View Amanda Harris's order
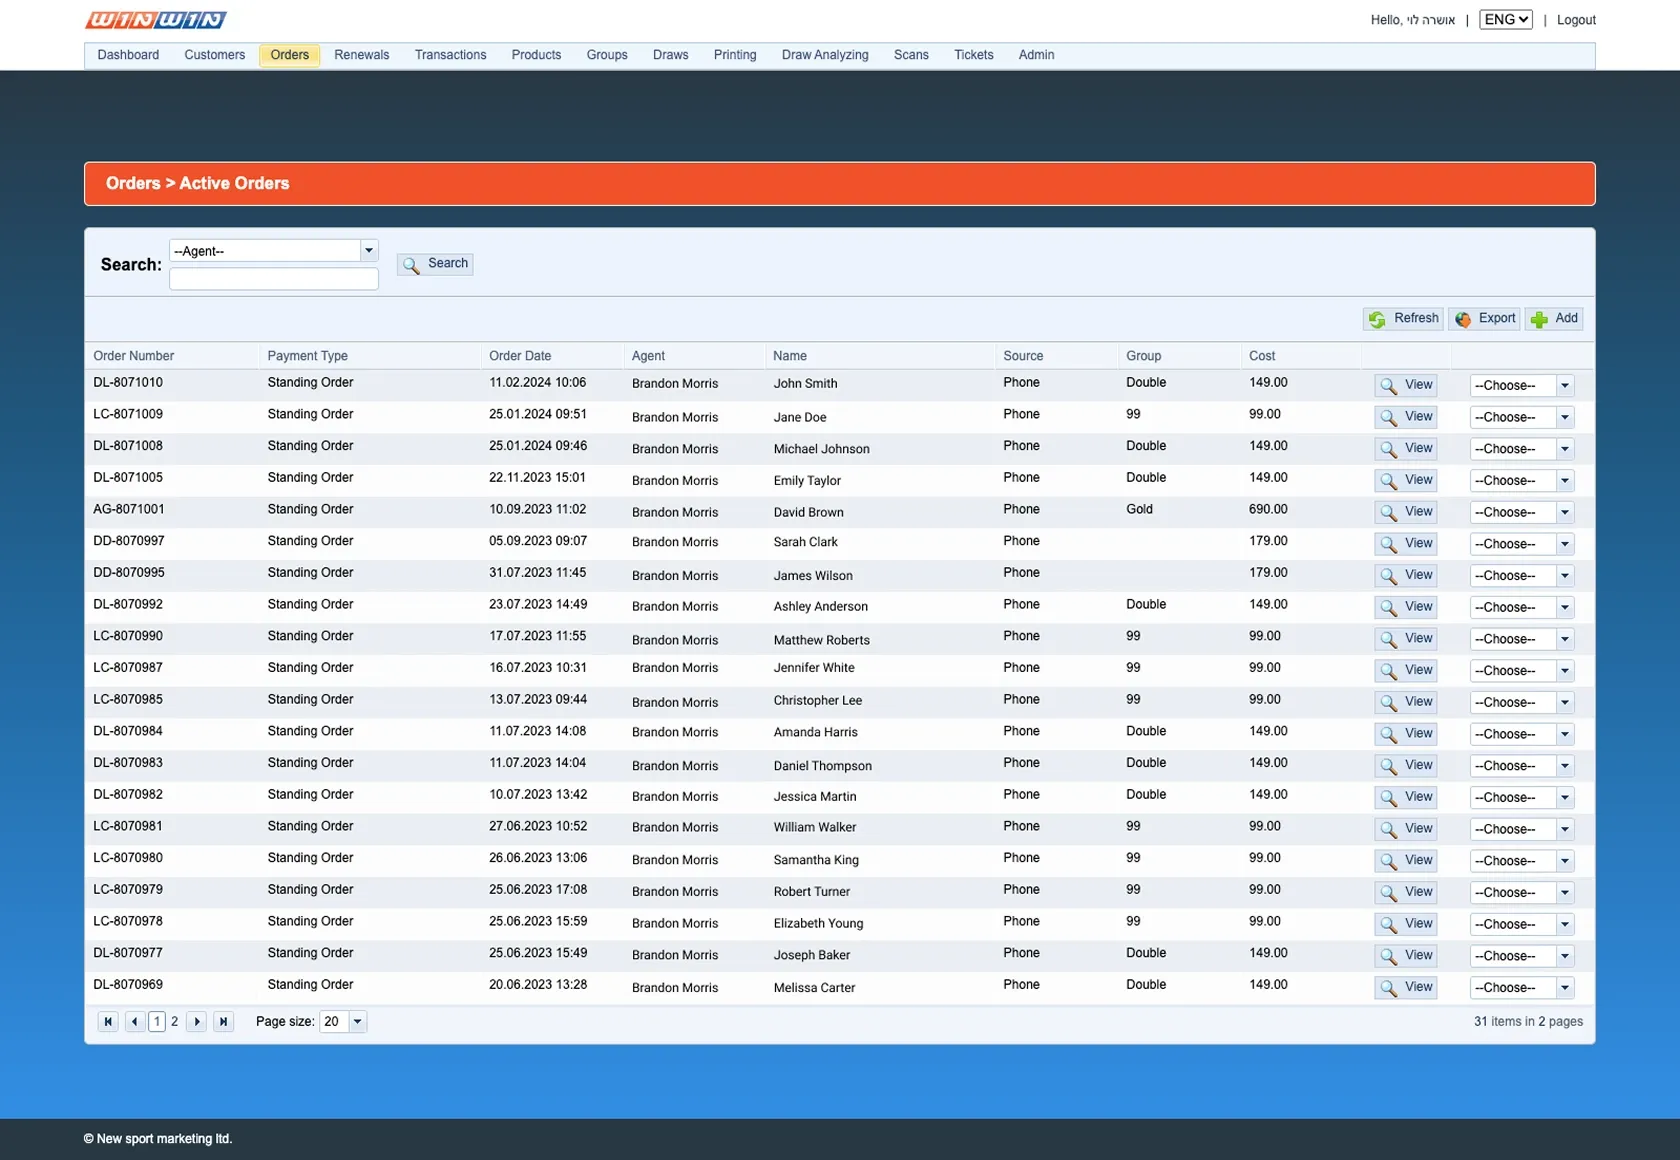This screenshot has height=1160, width=1680. [x=1406, y=734]
